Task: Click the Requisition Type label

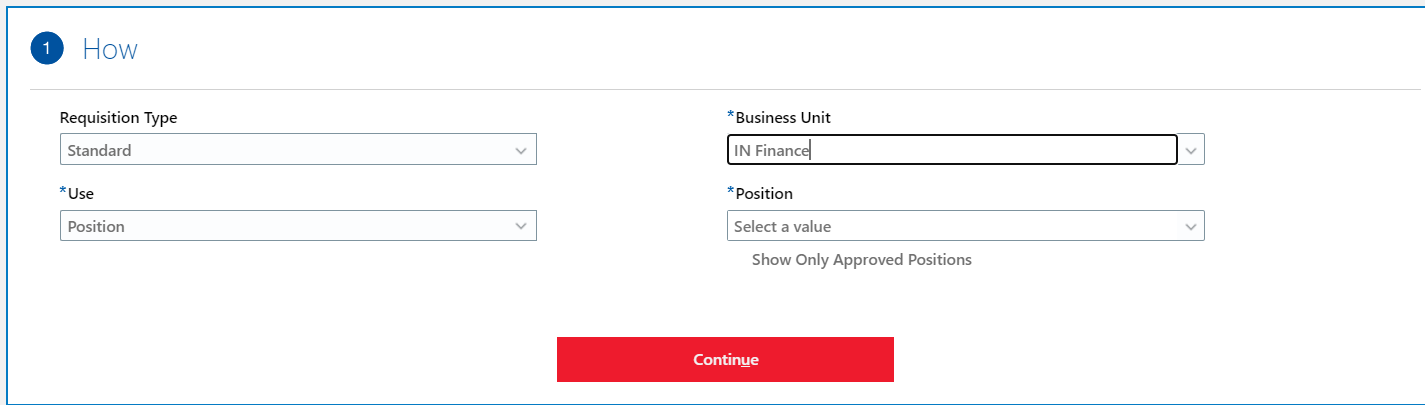Action: [x=119, y=118]
